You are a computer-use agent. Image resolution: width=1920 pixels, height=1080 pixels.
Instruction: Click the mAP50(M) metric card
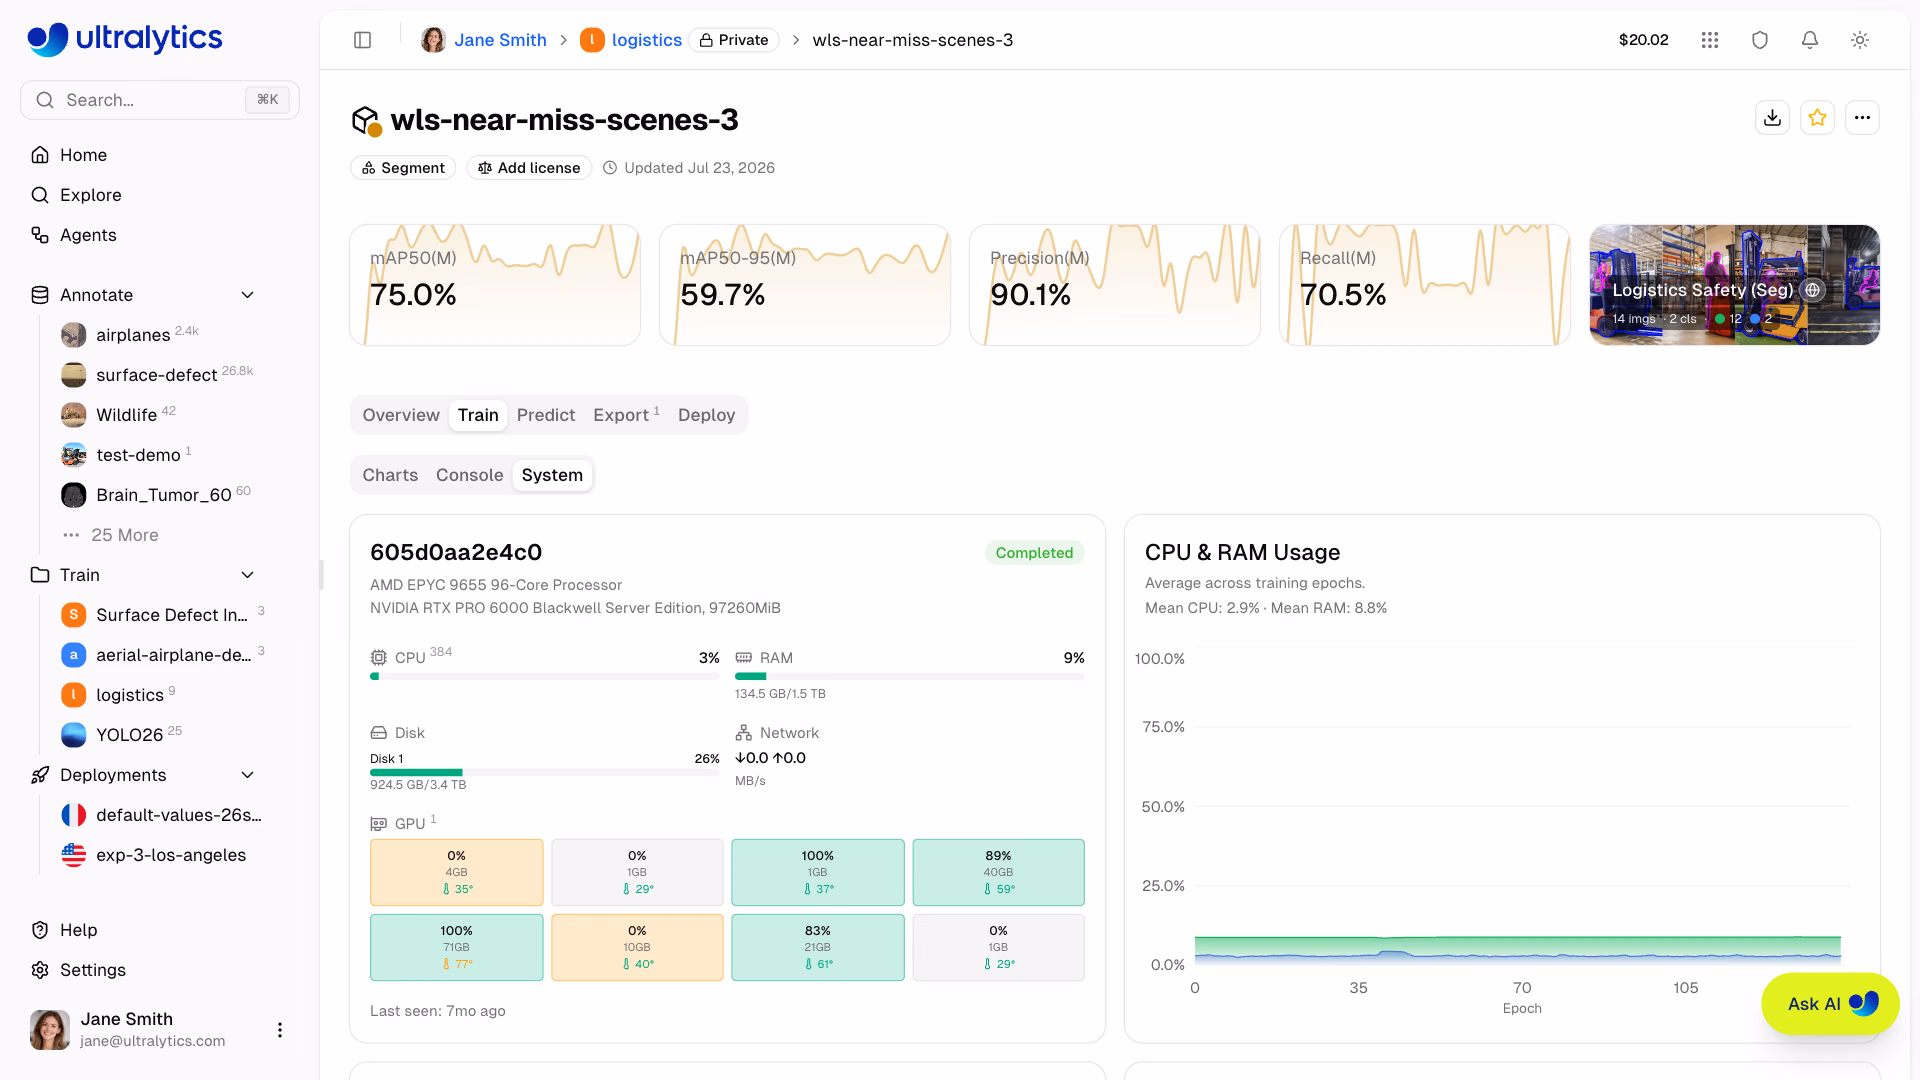[x=495, y=285]
